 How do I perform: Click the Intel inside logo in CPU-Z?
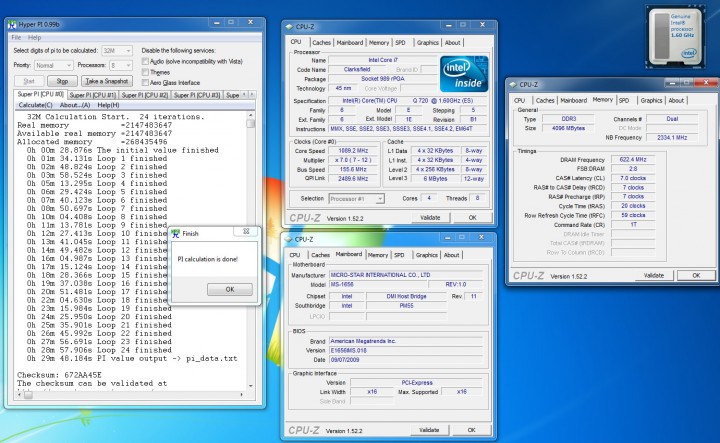coord(464,74)
